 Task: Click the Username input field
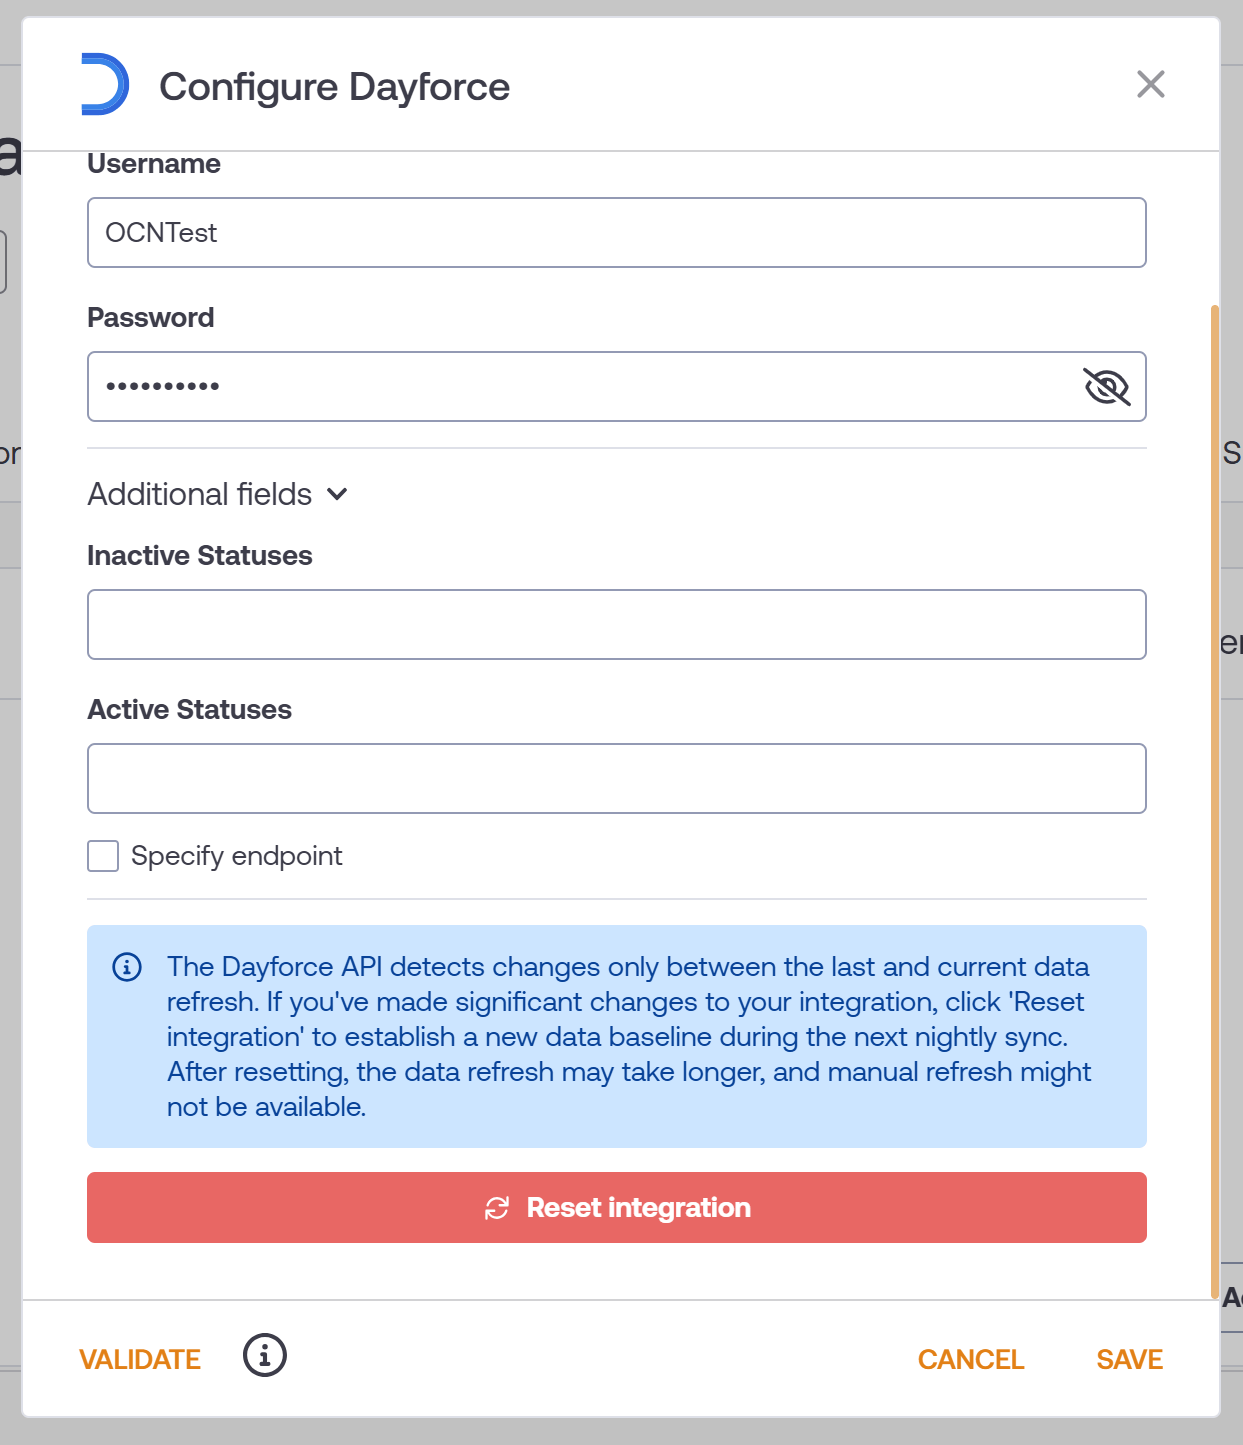pyautogui.click(x=617, y=233)
